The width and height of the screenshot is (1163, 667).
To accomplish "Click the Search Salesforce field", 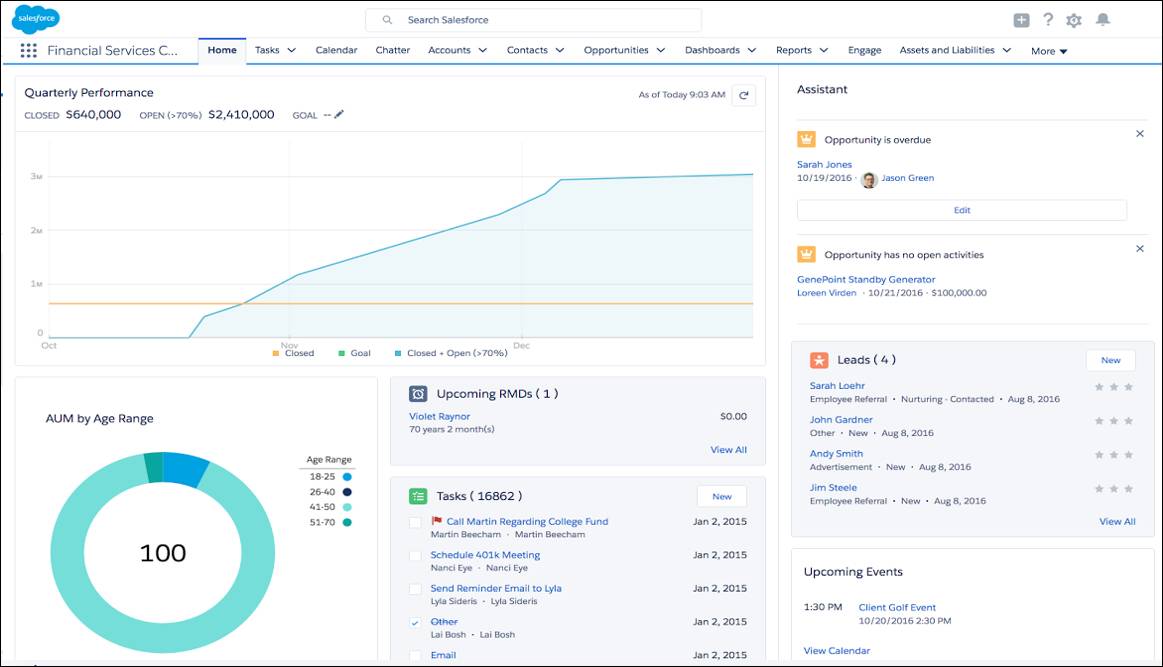I will point(533,20).
